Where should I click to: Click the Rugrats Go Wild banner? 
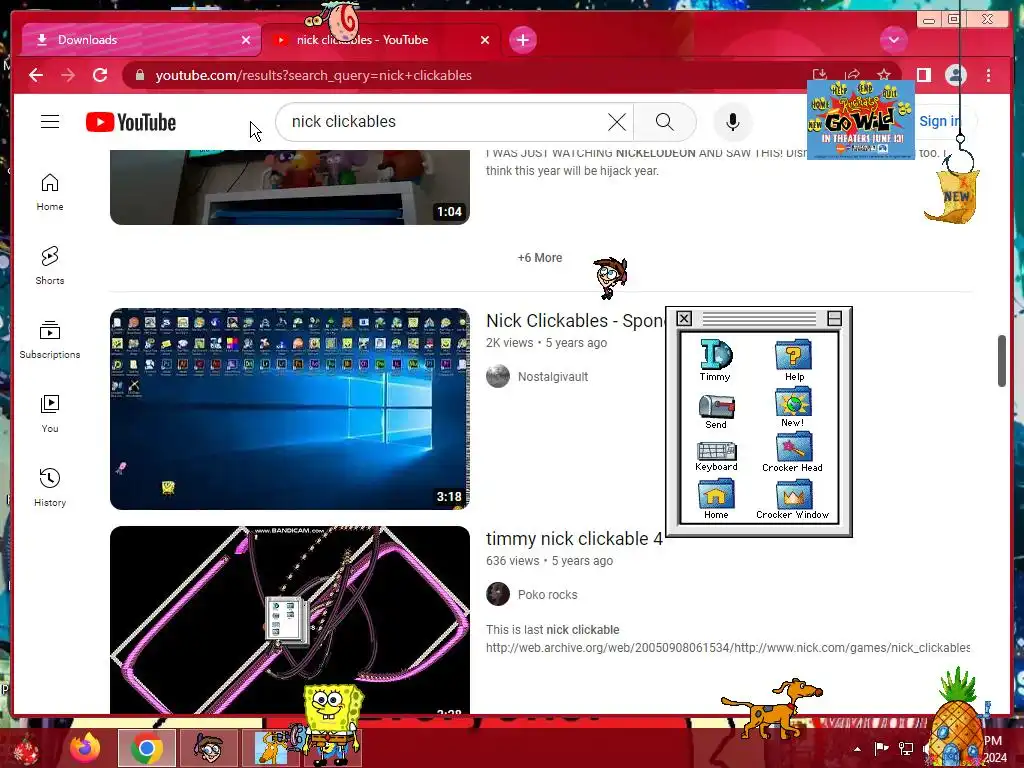[x=861, y=120]
